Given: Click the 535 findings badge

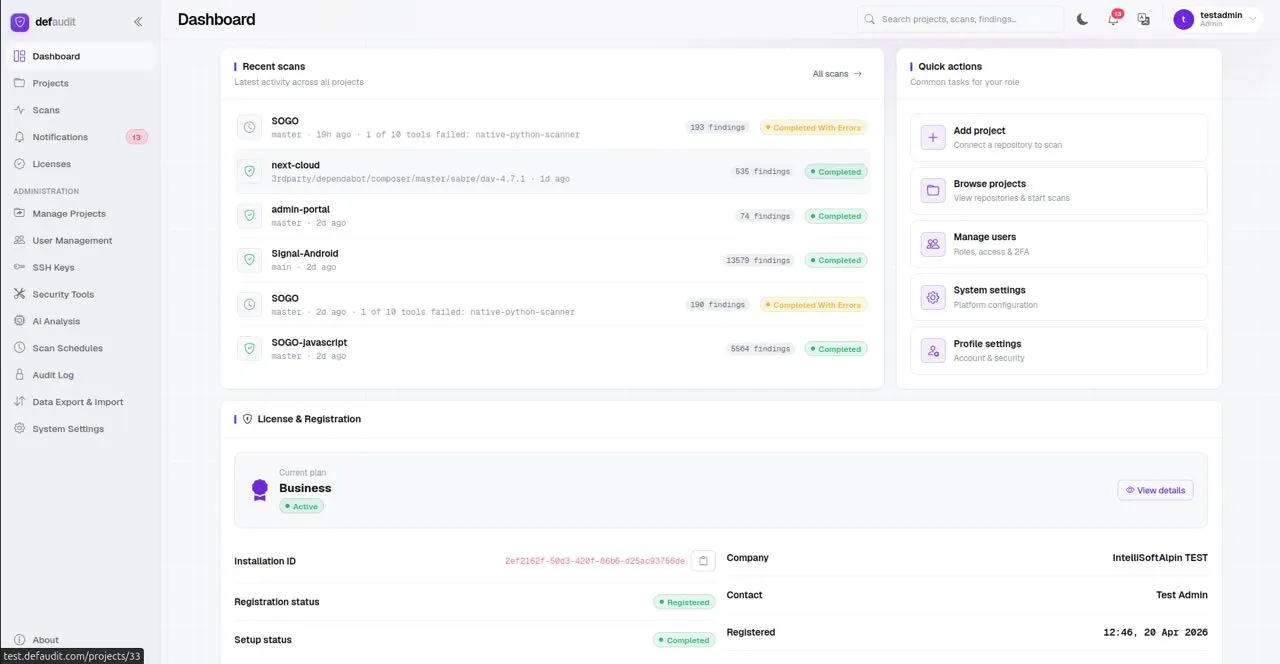Looking at the screenshot, I should [763, 171].
